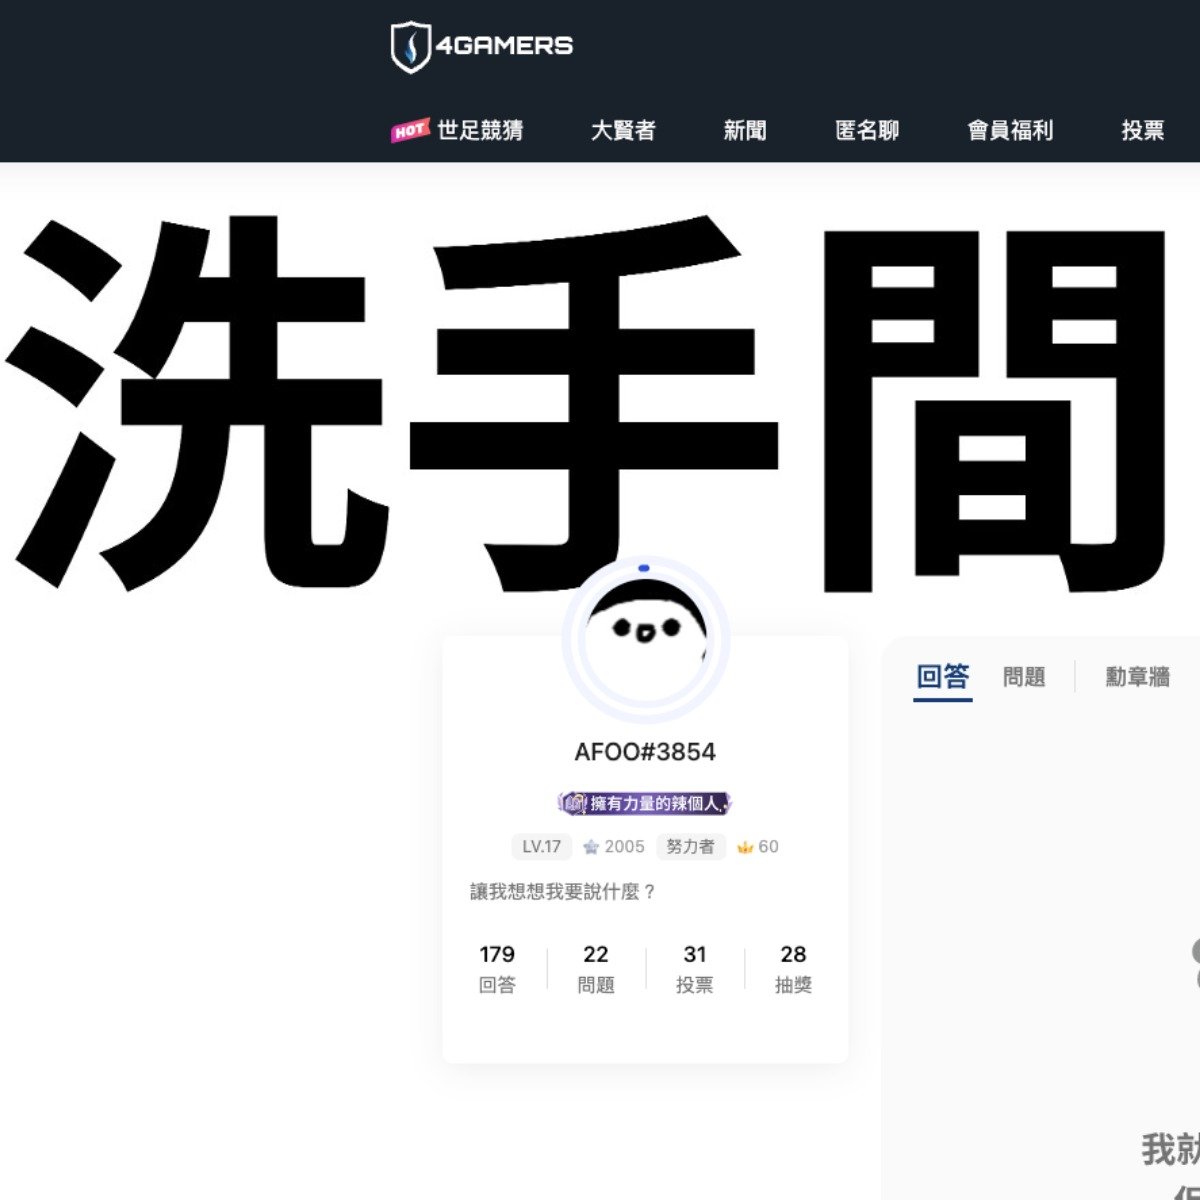Screen dimensions: 1200x1200
Task: Click the pink HOT badge icon
Action: pos(410,131)
